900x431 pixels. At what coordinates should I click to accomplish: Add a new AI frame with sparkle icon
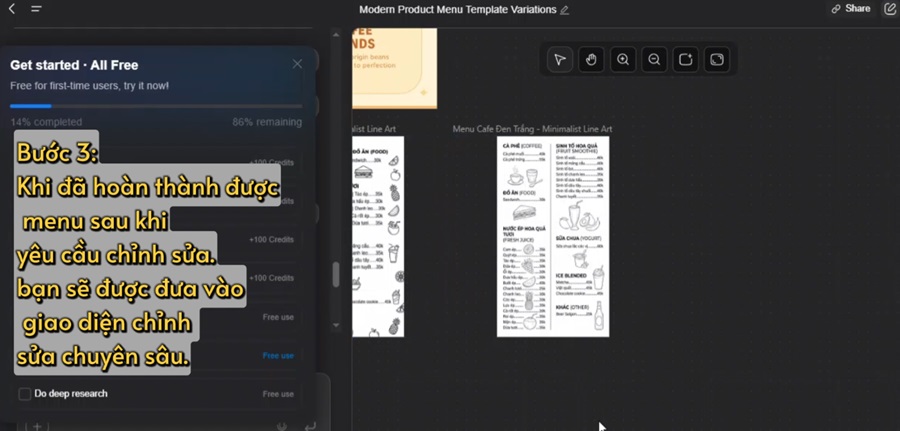[x=685, y=60]
